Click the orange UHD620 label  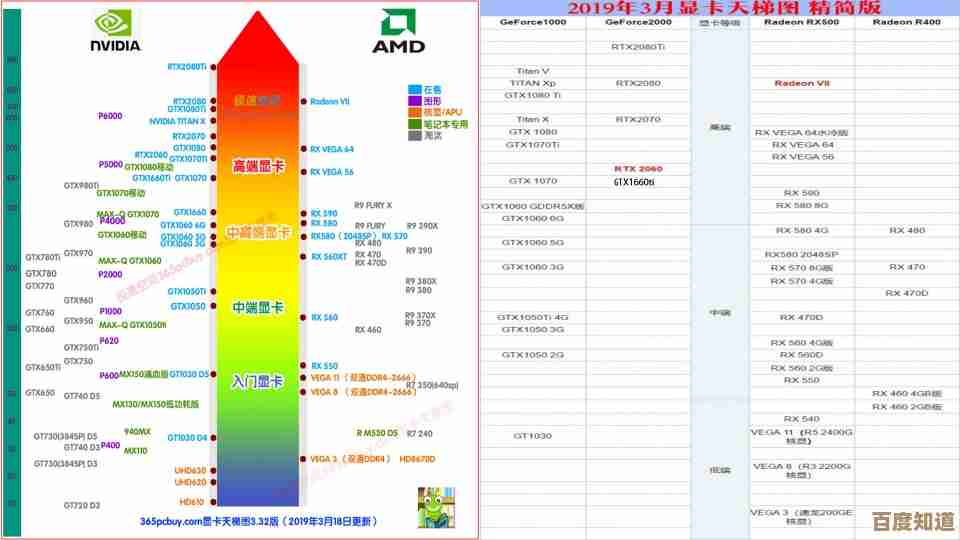[190, 482]
